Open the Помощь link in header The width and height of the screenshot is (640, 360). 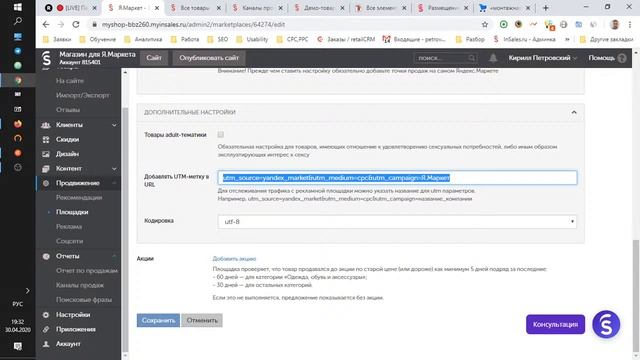[601, 58]
